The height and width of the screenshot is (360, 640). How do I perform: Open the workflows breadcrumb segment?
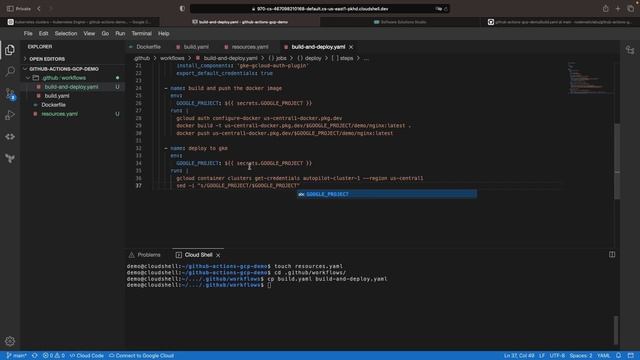pyautogui.click(x=172, y=58)
